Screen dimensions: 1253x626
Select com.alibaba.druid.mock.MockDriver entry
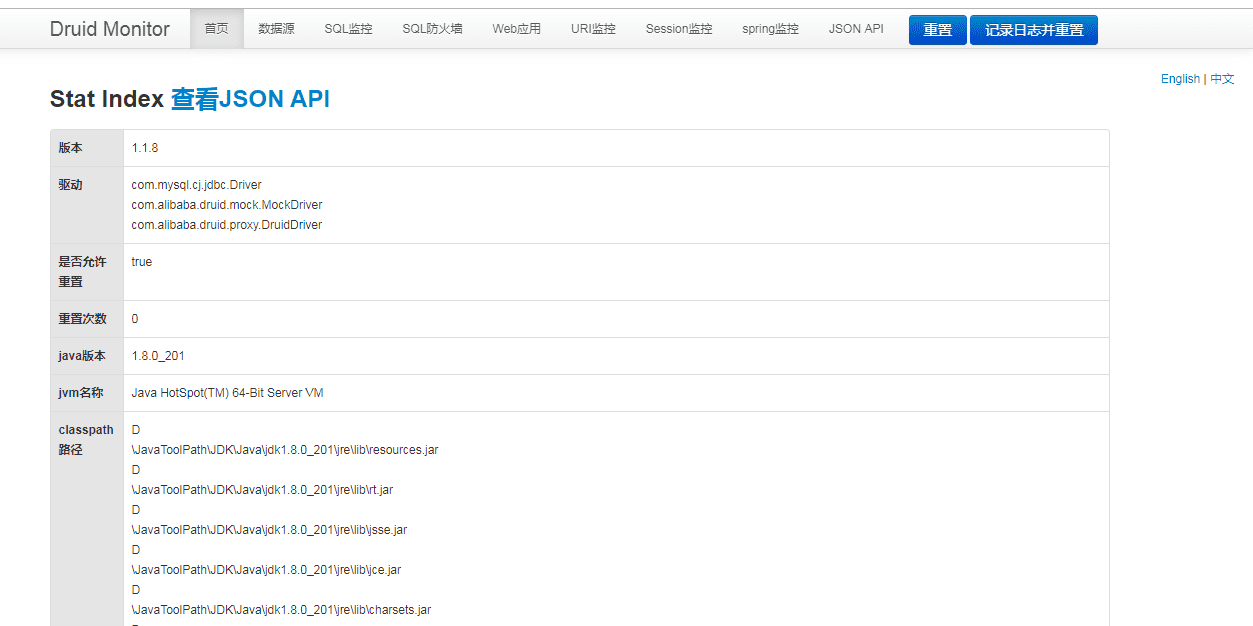pyautogui.click(x=227, y=205)
